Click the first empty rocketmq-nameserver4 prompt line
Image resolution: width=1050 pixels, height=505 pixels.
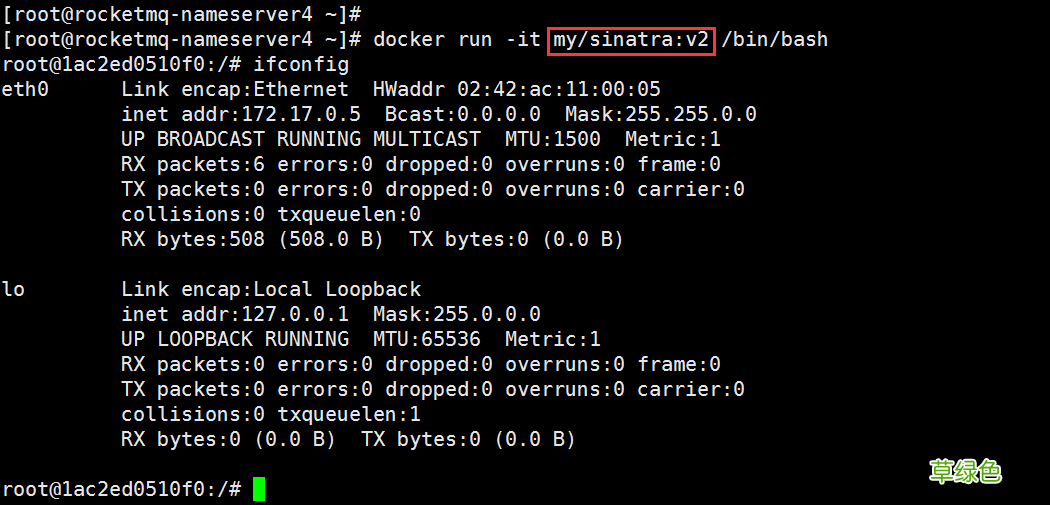[181, 15]
